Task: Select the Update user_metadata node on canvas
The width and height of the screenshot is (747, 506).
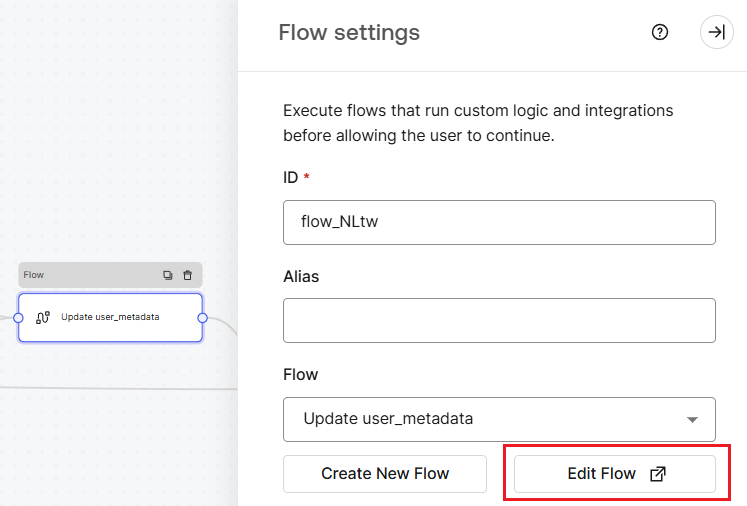Action: (x=111, y=317)
